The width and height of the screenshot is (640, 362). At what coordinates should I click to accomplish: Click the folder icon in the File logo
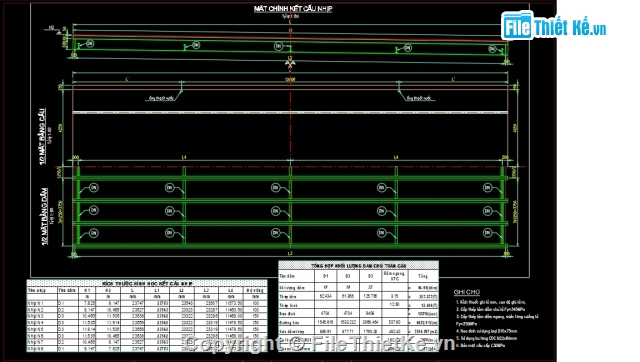pyautogui.click(x=517, y=26)
